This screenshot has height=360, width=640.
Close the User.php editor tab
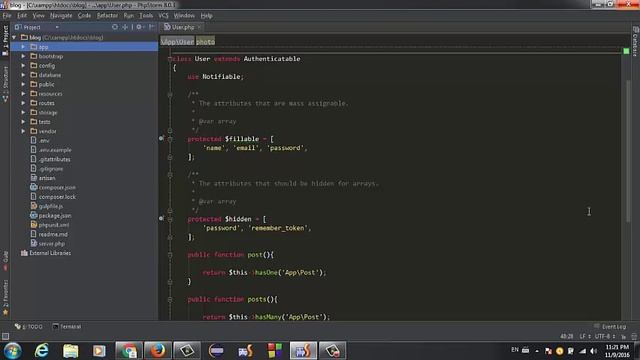199,27
